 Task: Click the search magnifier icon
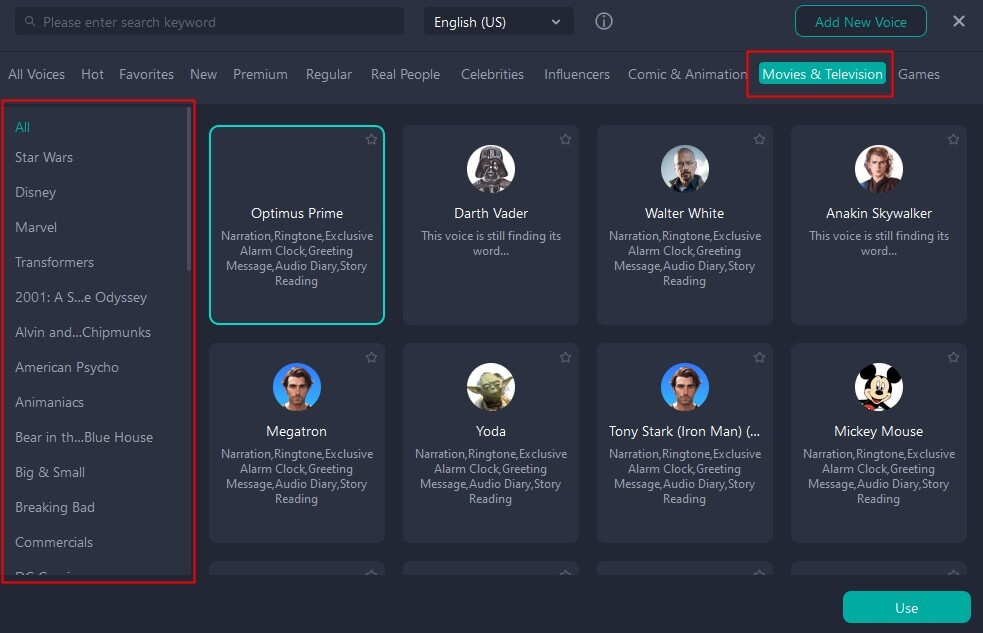30,22
